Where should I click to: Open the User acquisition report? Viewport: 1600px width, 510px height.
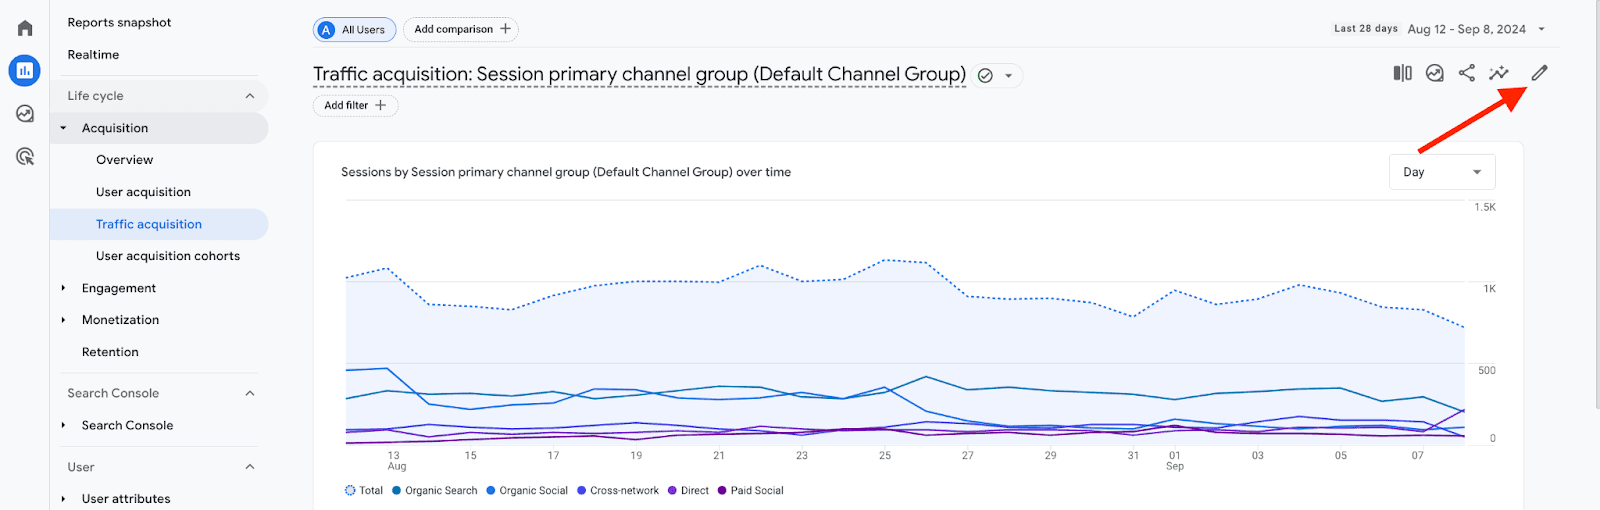[143, 192]
